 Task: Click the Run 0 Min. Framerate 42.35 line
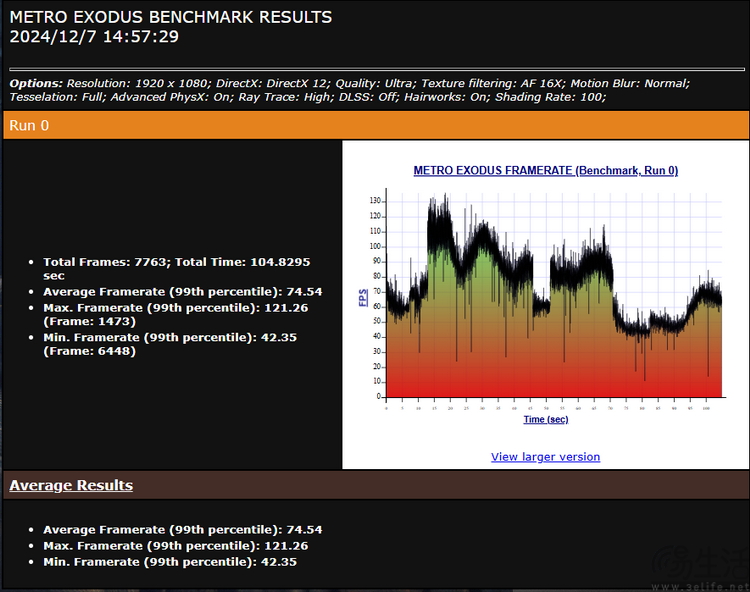pos(170,344)
